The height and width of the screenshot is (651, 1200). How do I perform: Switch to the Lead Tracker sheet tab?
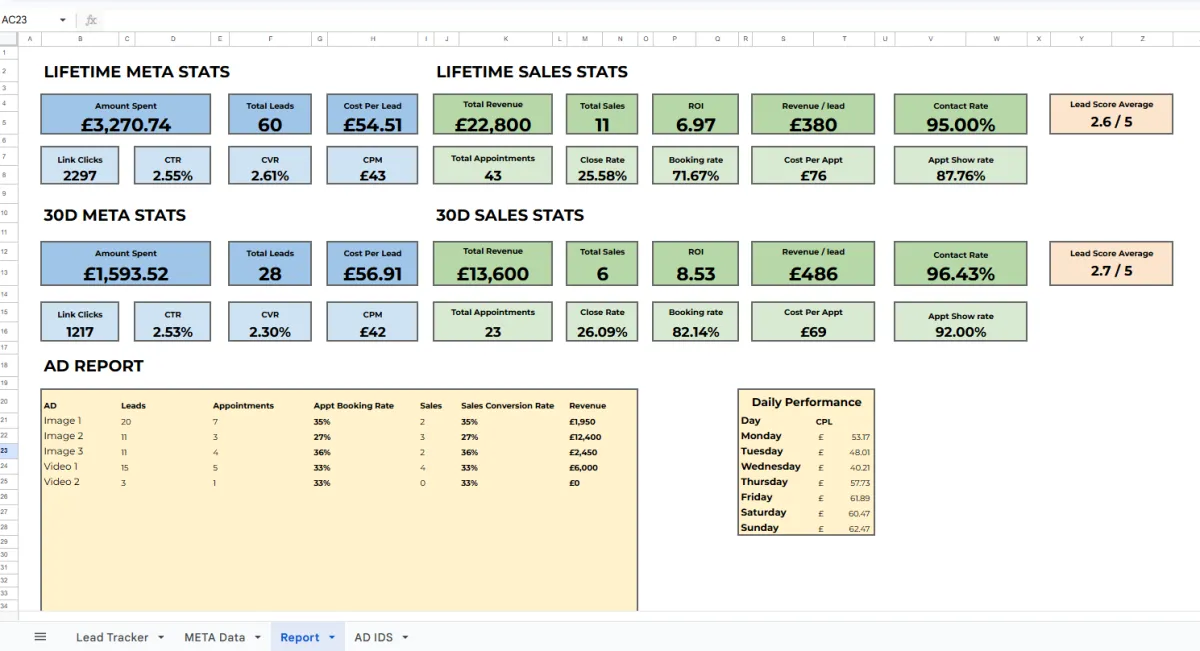pyautogui.click(x=112, y=637)
